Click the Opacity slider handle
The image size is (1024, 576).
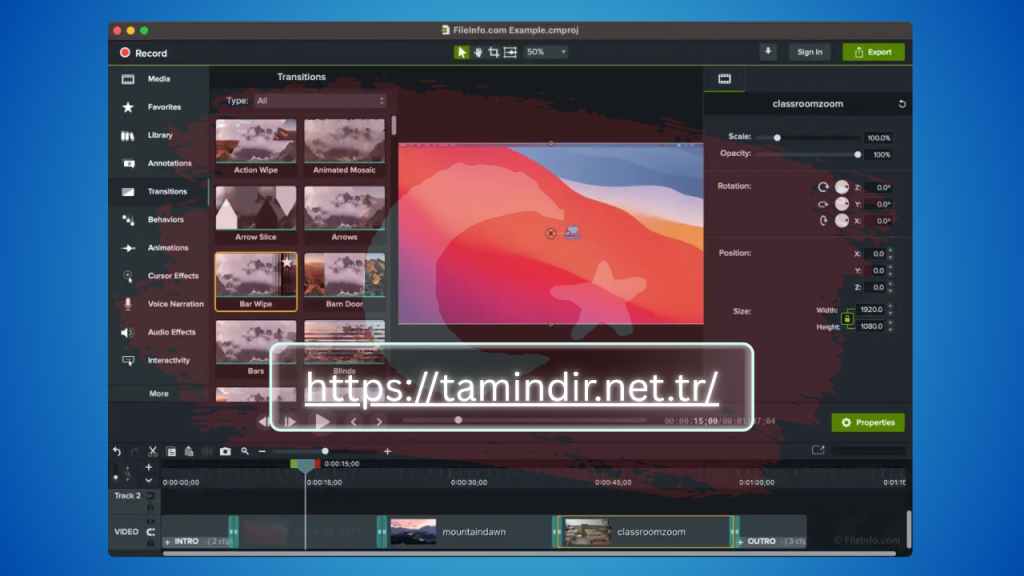857,155
